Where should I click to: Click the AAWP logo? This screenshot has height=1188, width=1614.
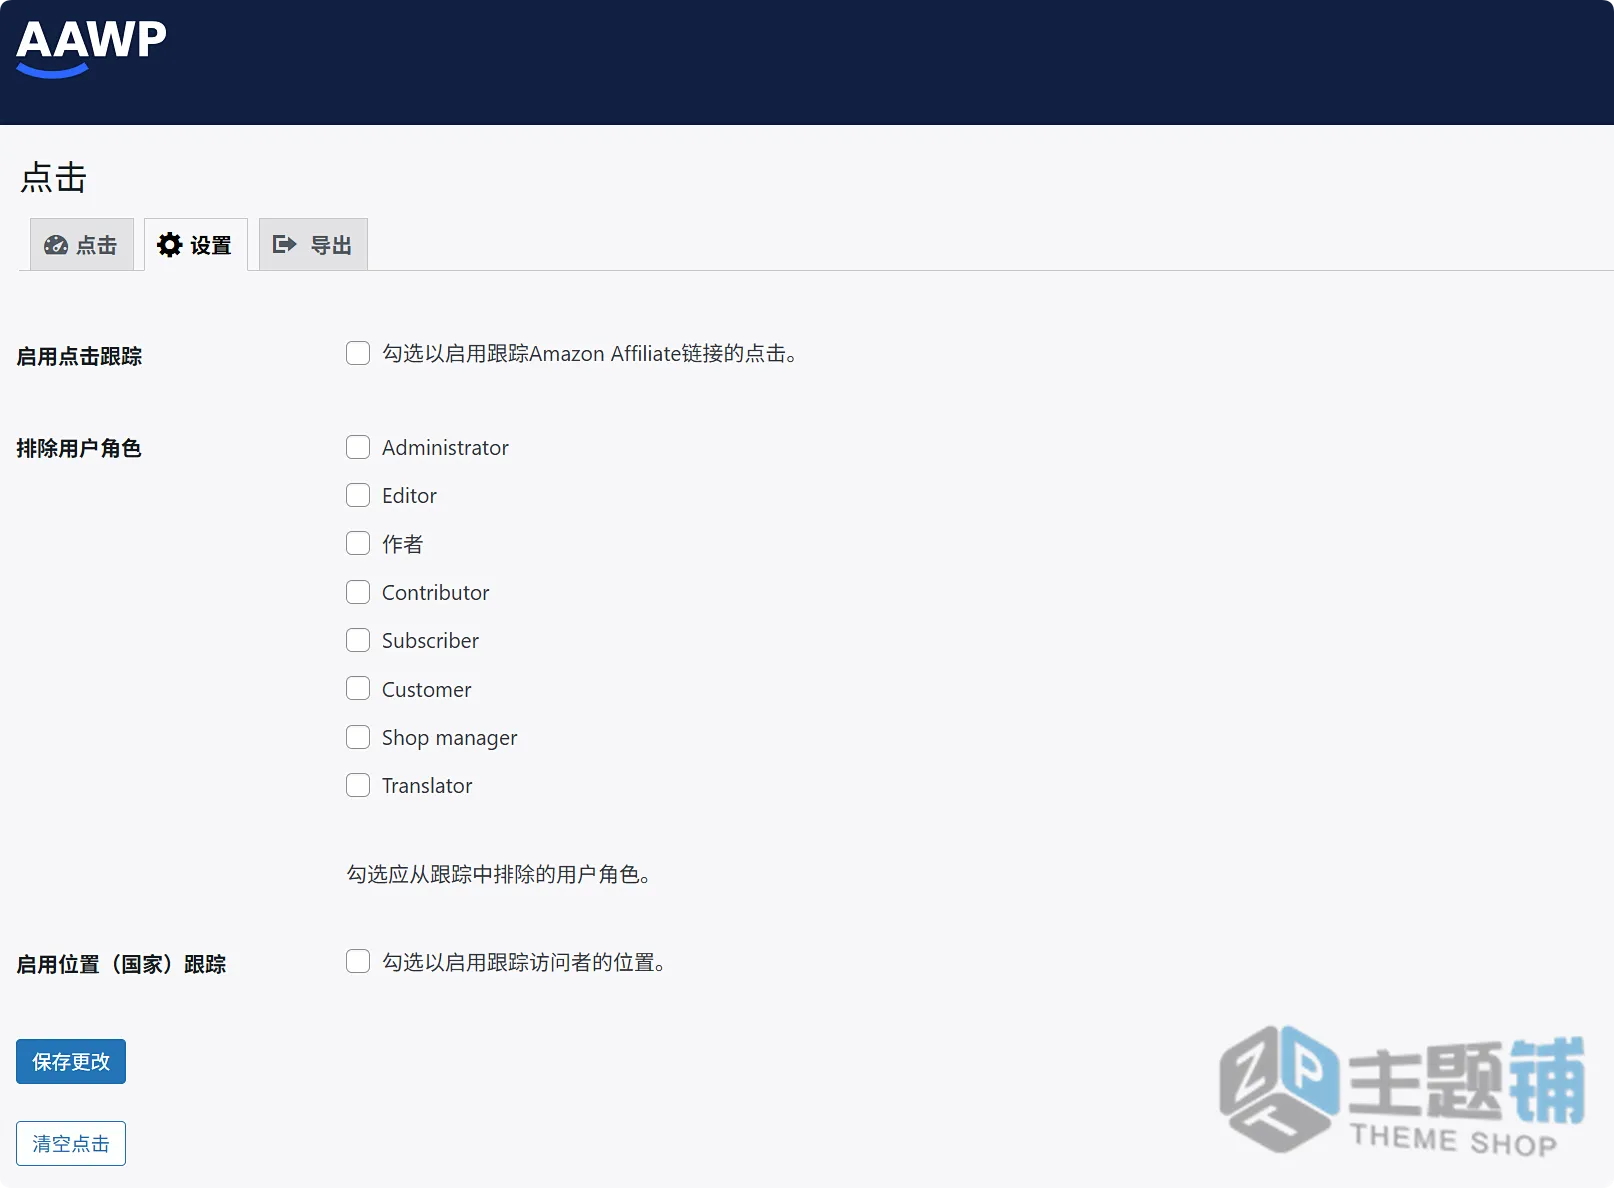(91, 48)
